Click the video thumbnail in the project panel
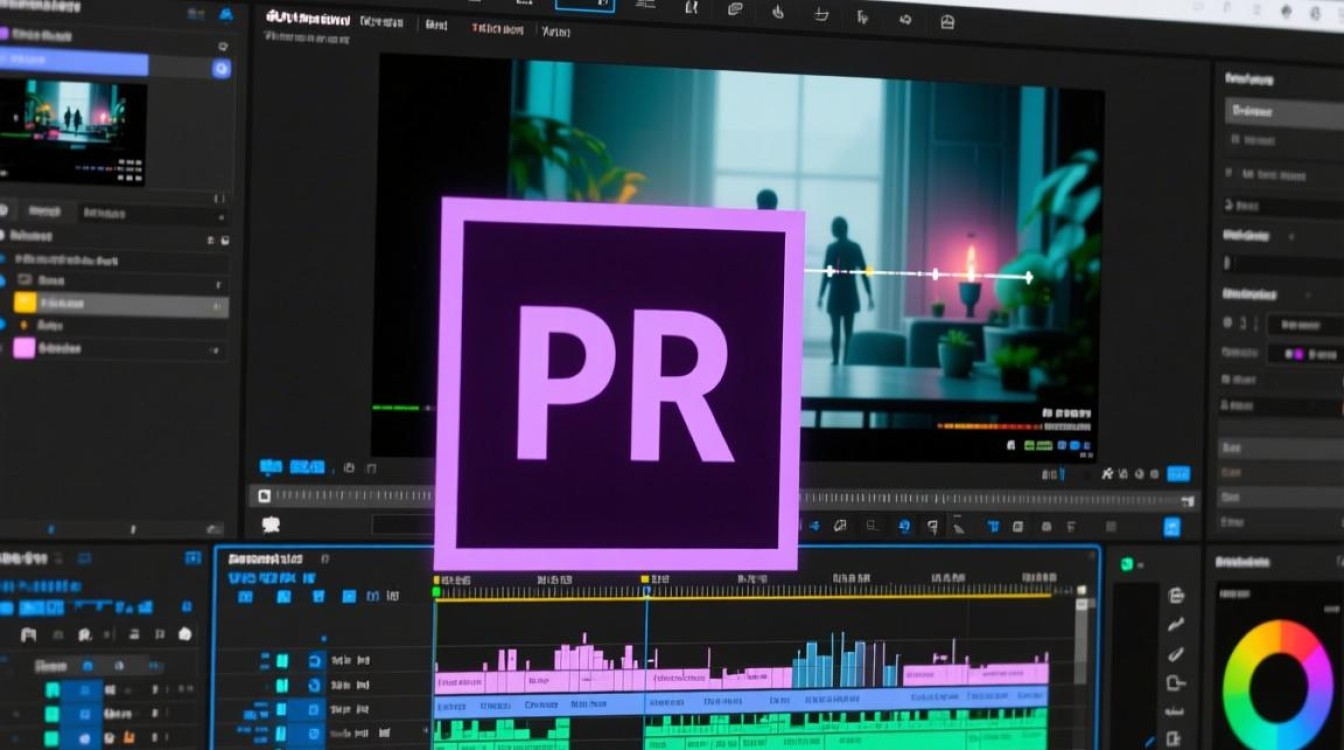Screen dimensions: 1344x750 pos(73,130)
